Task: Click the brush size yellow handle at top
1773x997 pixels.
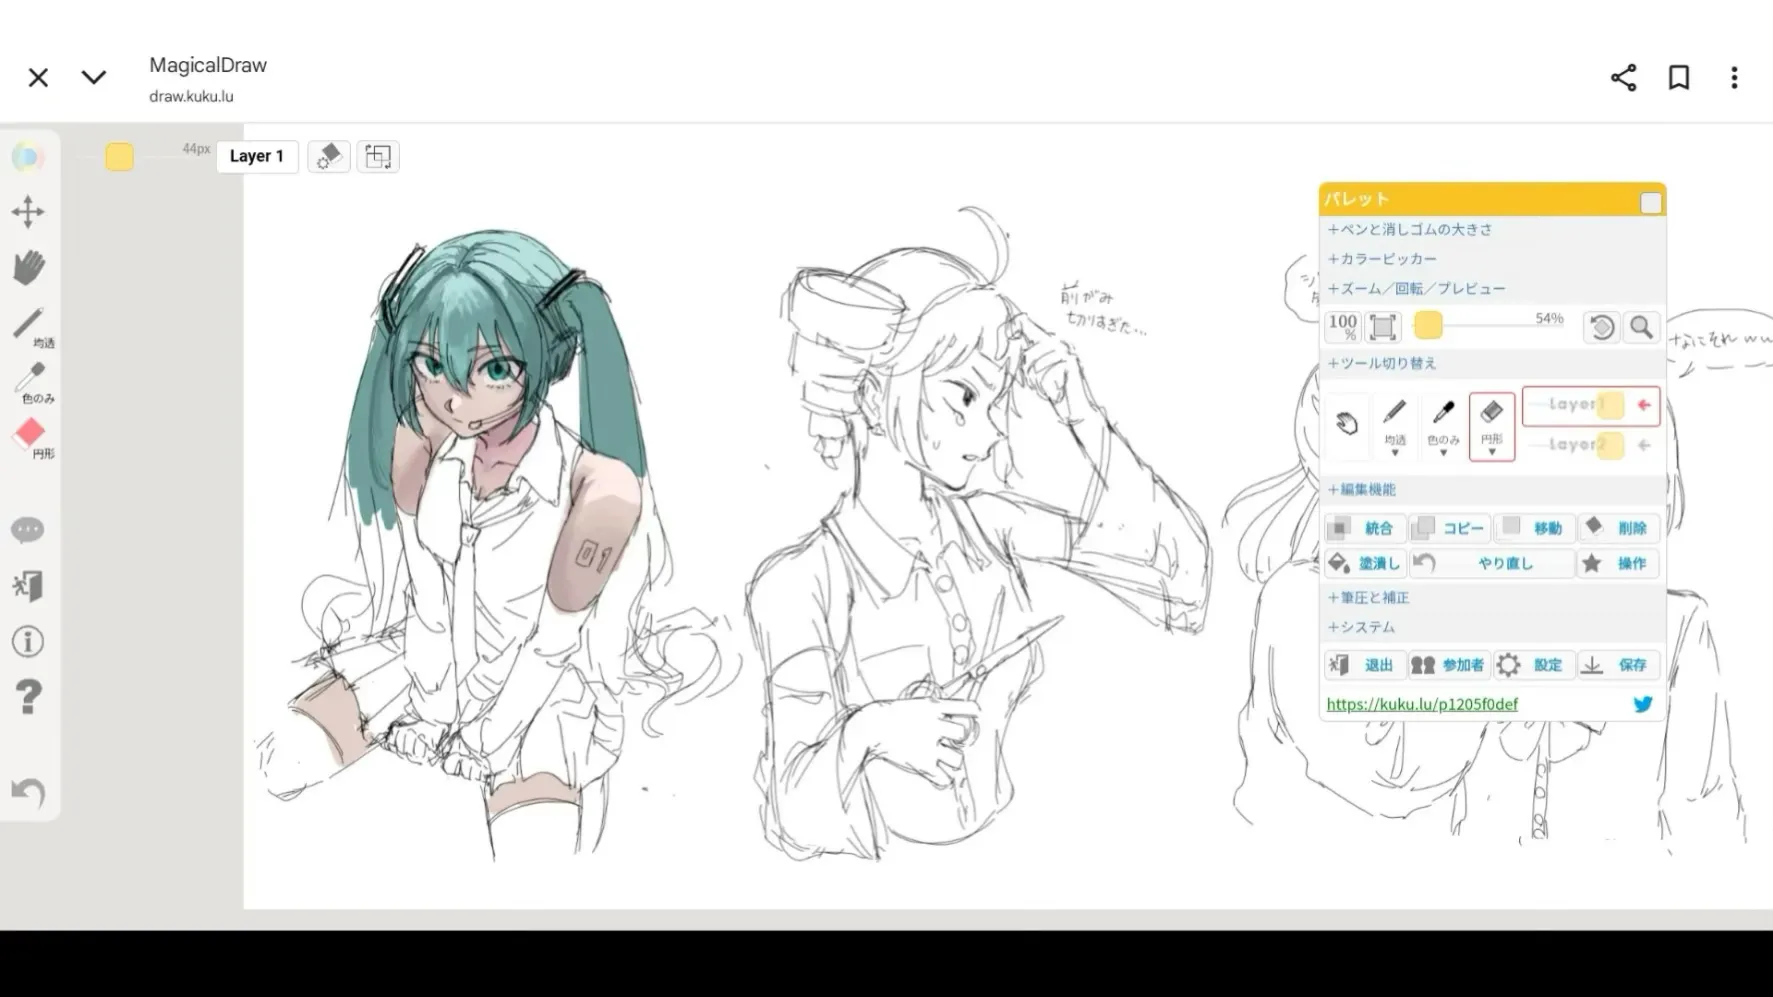Action: point(119,157)
